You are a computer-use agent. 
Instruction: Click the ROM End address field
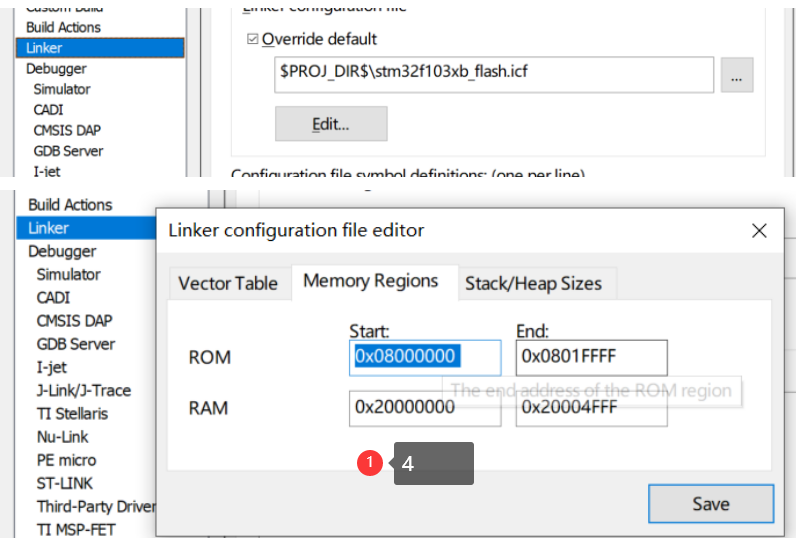(x=591, y=357)
